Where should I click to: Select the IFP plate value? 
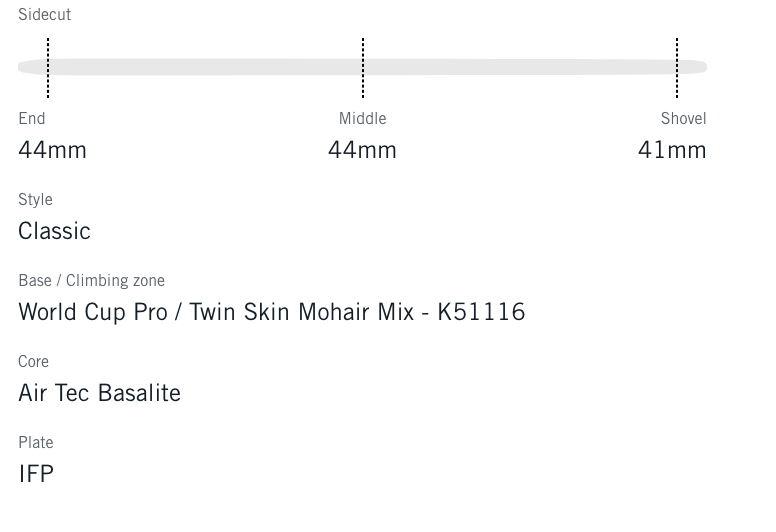coord(36,474)
